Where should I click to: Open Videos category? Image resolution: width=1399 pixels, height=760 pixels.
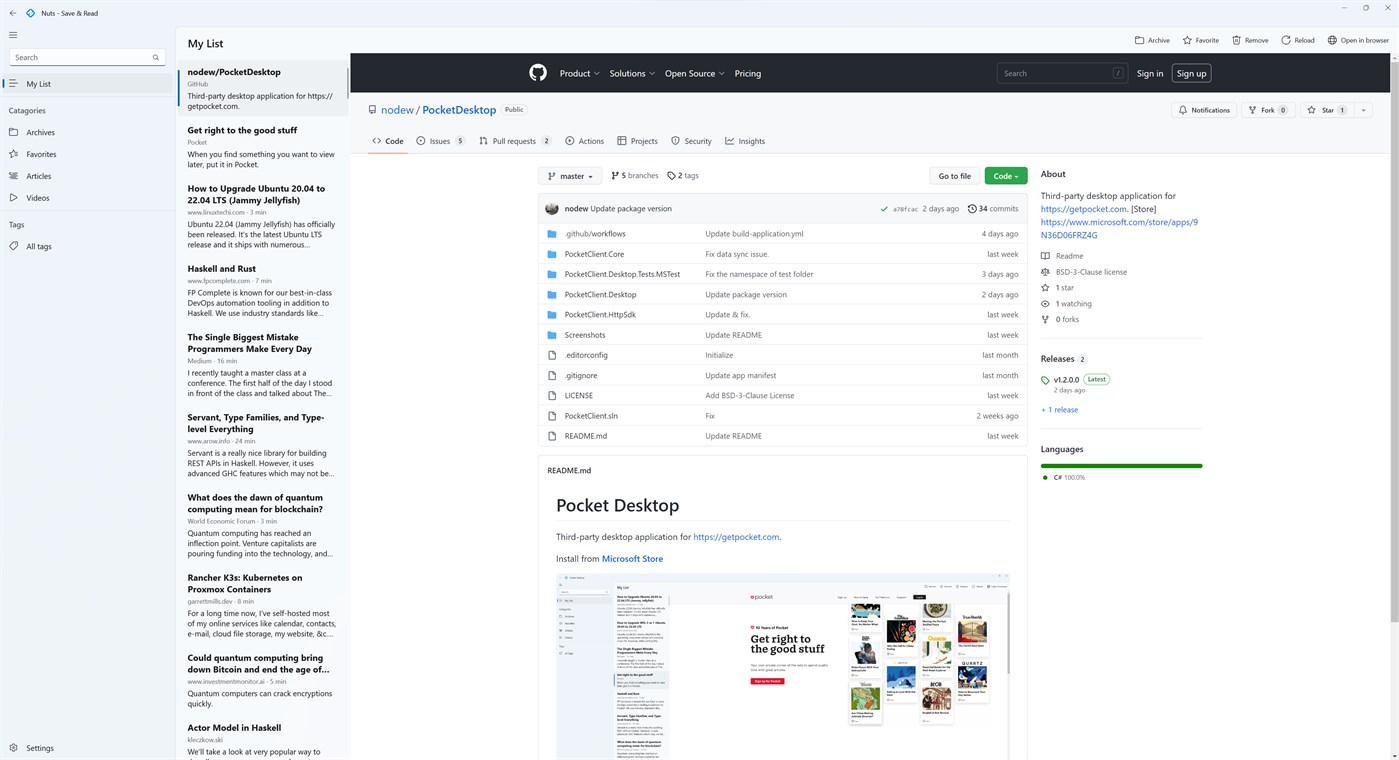[88, 198]
